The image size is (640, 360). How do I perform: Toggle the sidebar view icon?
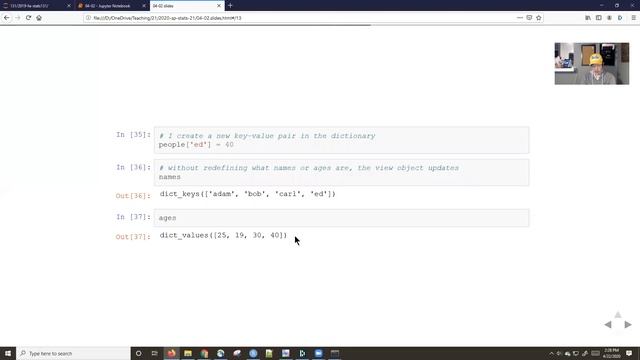[x=598, y=18]
